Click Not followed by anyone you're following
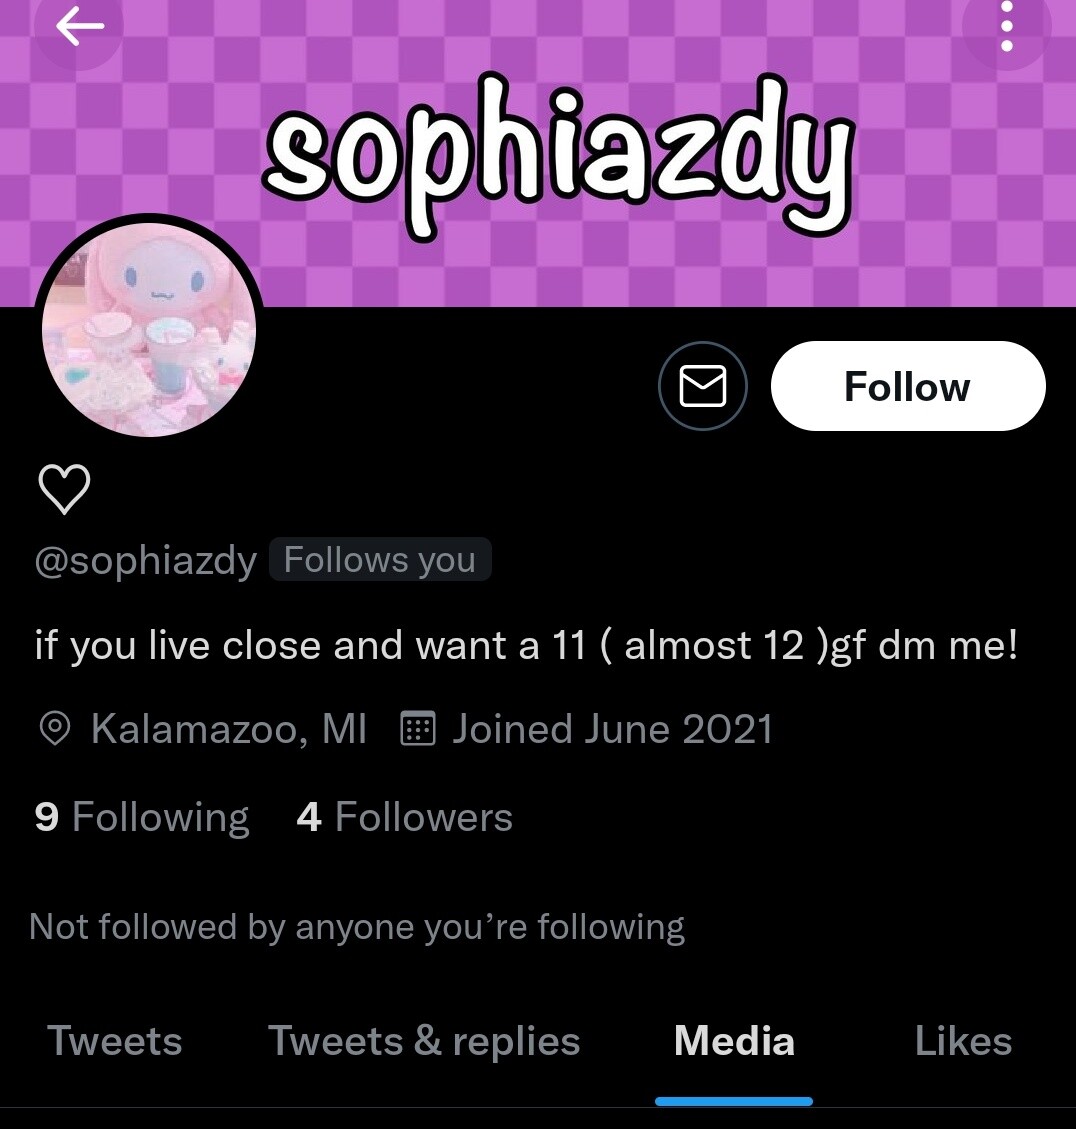This screenshot has height=1129, width=1076. point(357,927)
